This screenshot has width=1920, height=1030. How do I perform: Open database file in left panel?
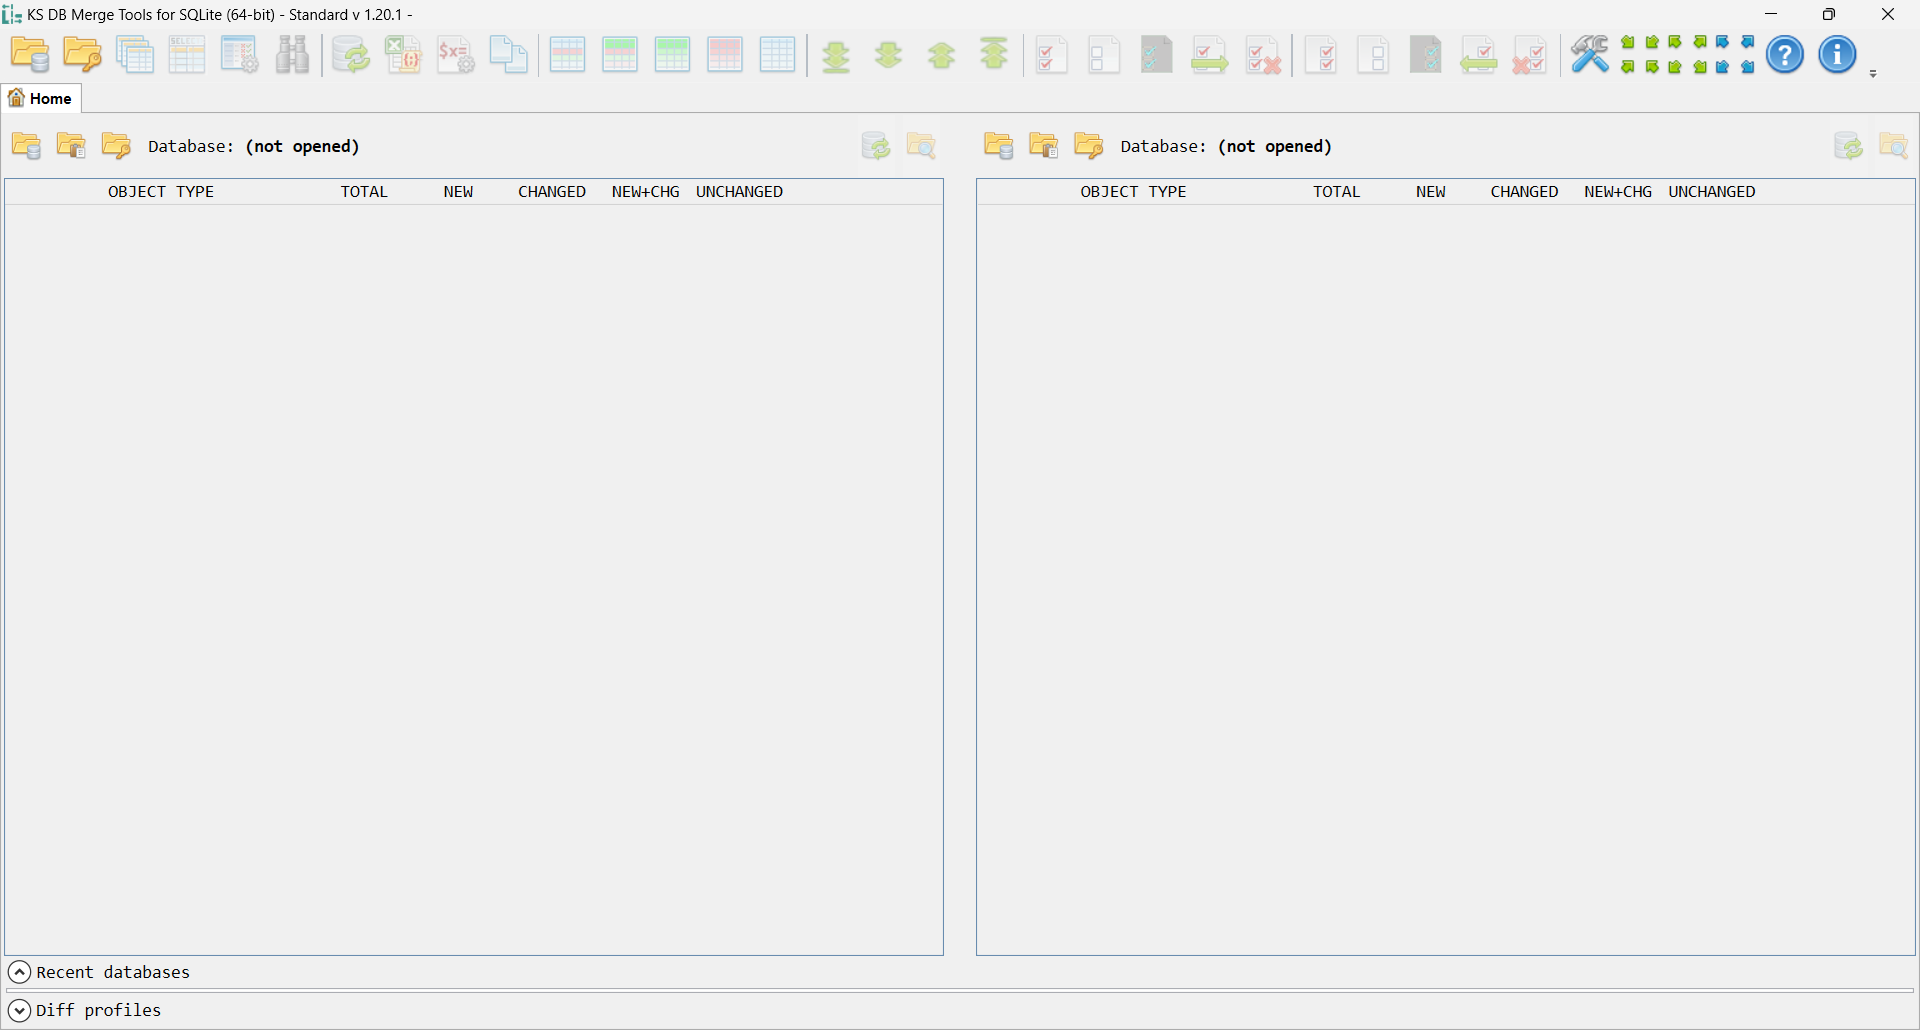(x=27, y=146)
